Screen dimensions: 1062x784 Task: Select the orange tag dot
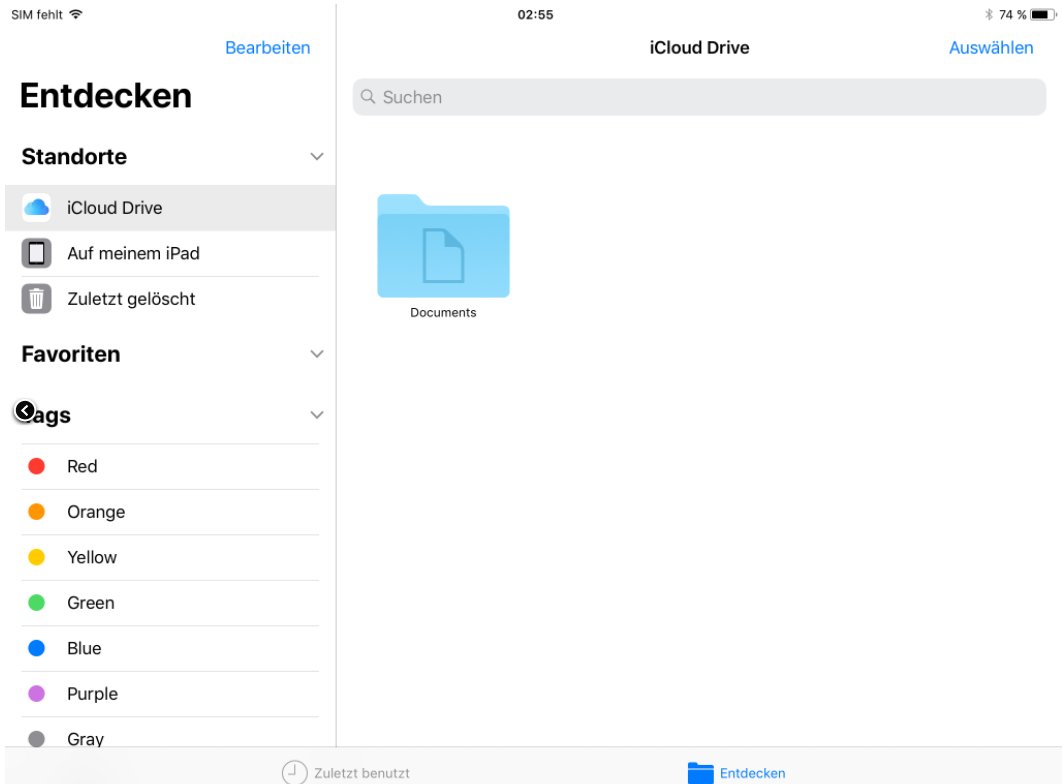pos(37,511)
